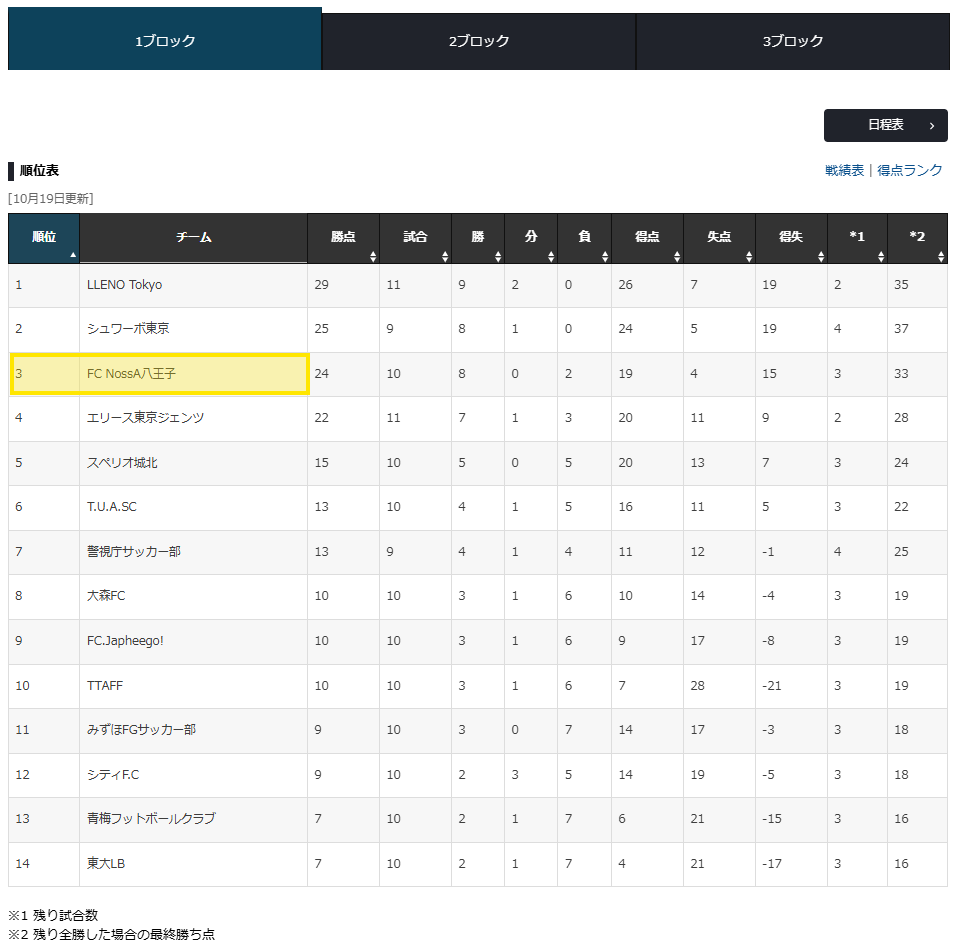
Task: Open the 2ブロック tab
Action: tap(478, 41)
